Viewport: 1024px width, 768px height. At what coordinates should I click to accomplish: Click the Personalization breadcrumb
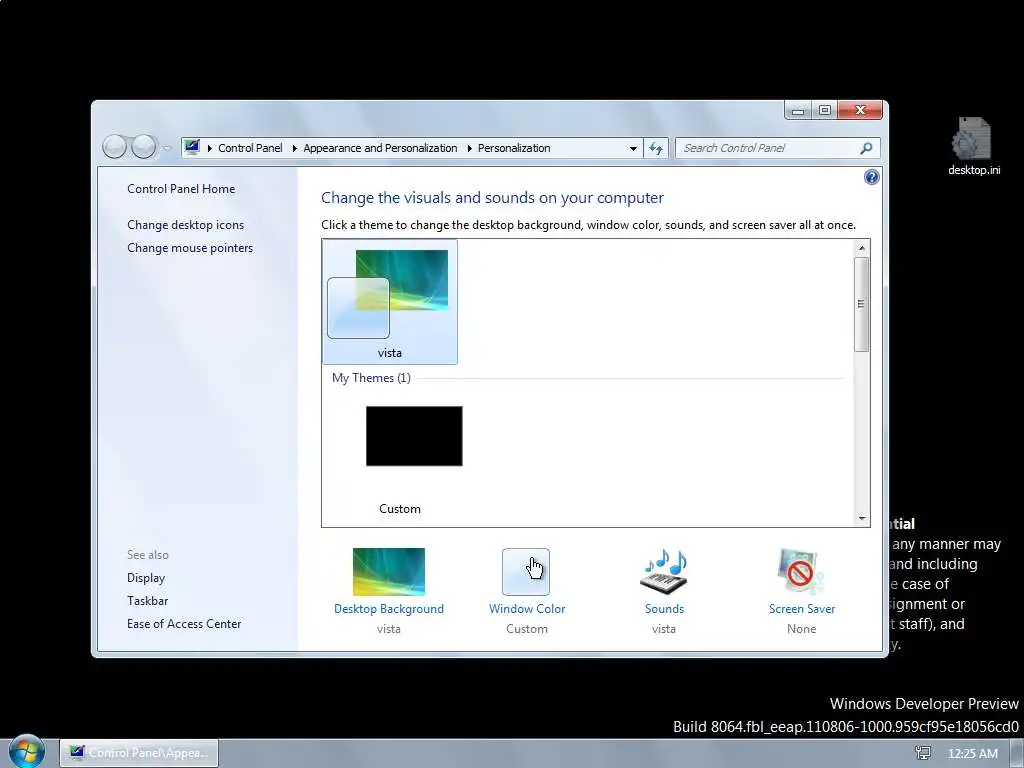pyautogui.click(x=514, y=148)
